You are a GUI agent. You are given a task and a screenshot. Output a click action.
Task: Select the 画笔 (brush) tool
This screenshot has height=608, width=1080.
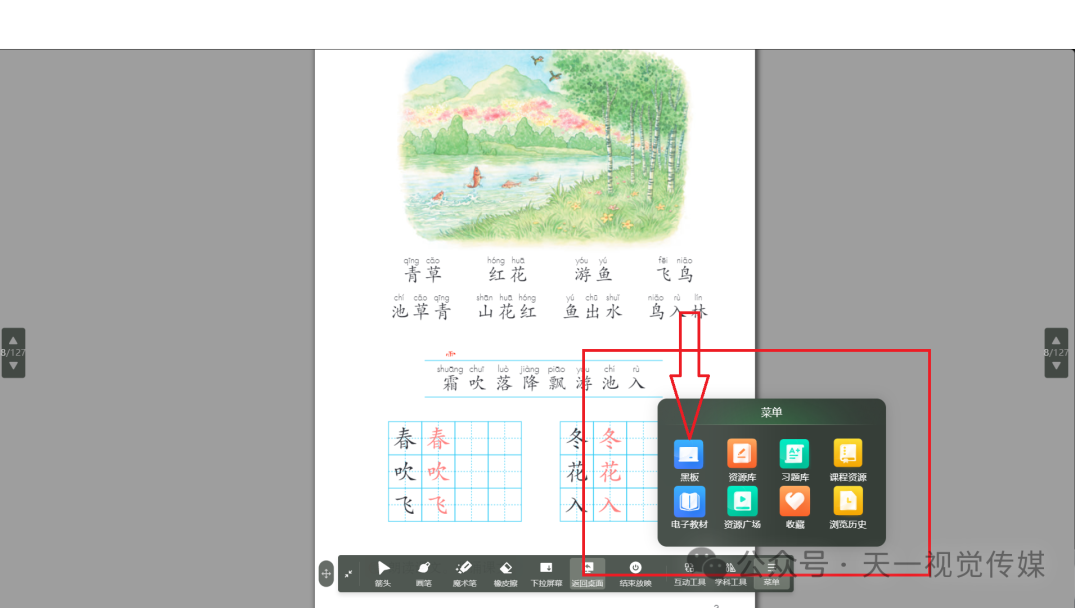coord(422,570)
